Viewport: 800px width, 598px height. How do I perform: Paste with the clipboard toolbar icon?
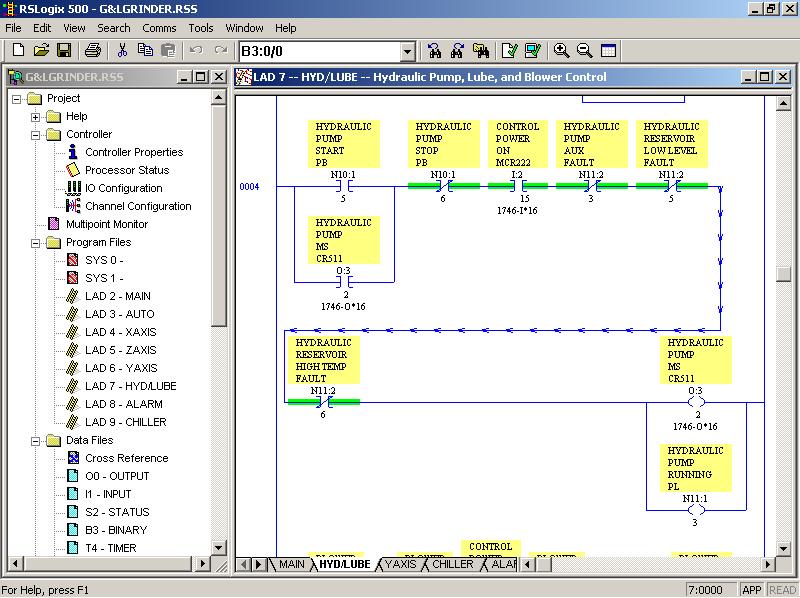[x=168, y=50]
